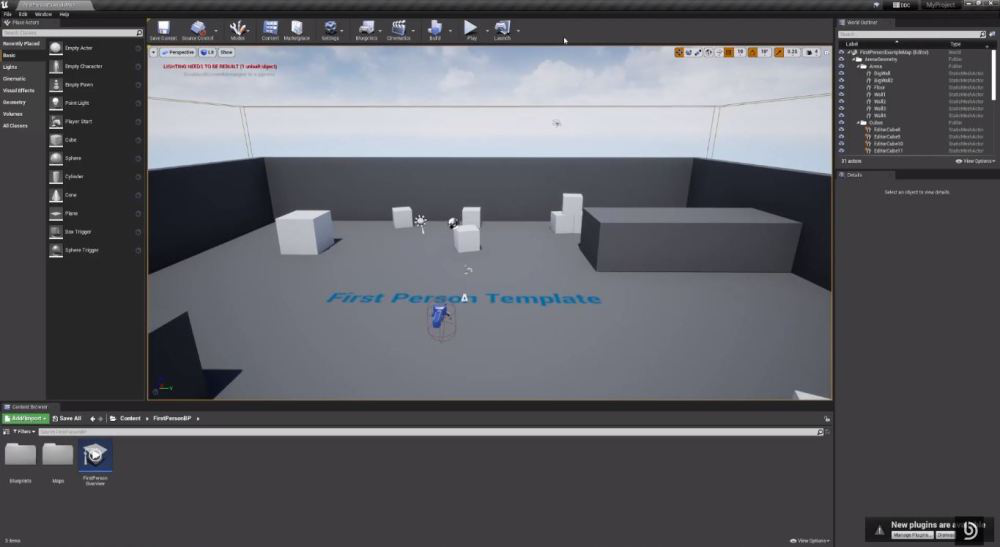Open Play options dropdown arrow
The width and height of the screenshot is (1000, 547).
[x=487, y=31]
